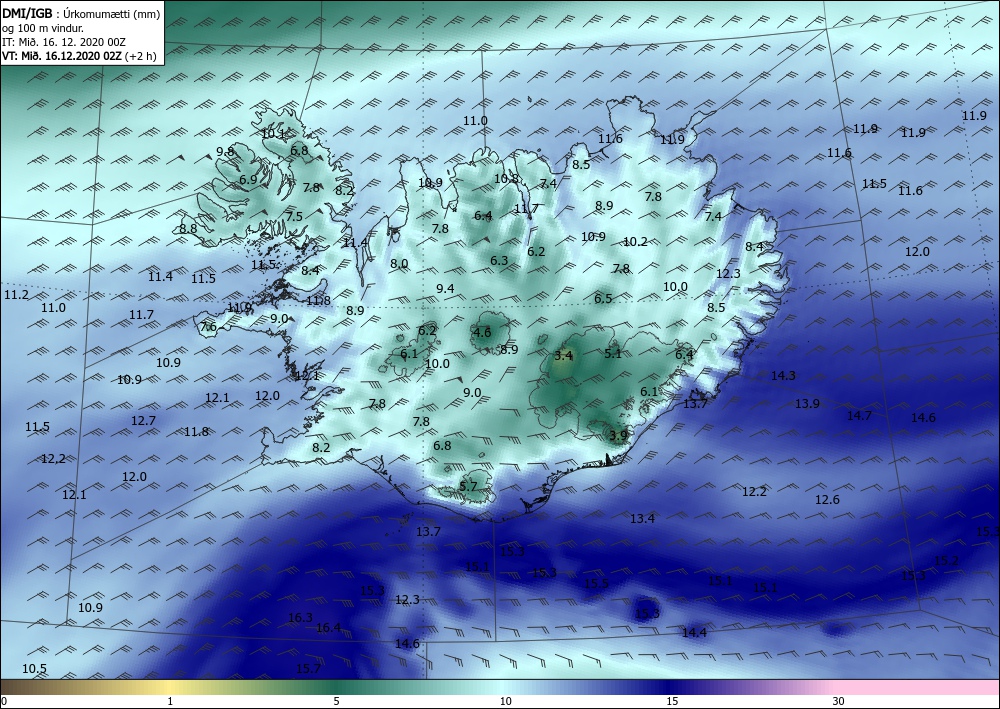Click the 5.1 value on the map

click(613, 353)
